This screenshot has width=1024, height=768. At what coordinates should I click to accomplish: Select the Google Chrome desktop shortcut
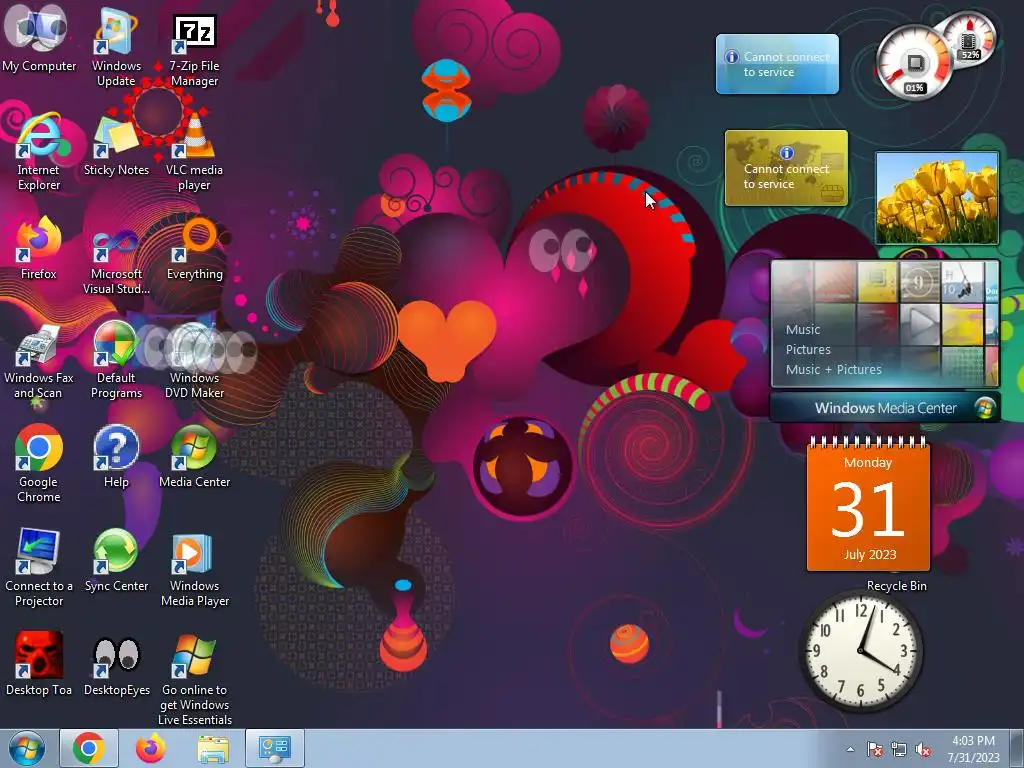pyautogui.click(x=39, y=462)
